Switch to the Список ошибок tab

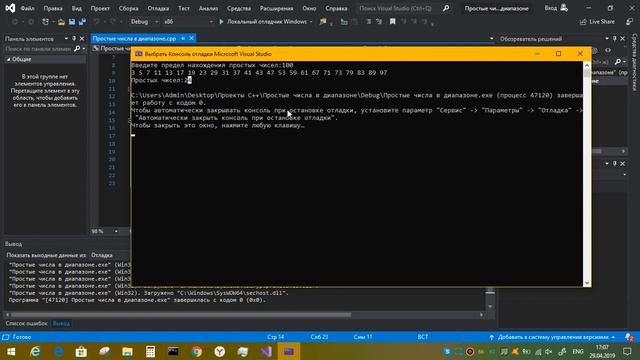[27, 323]
